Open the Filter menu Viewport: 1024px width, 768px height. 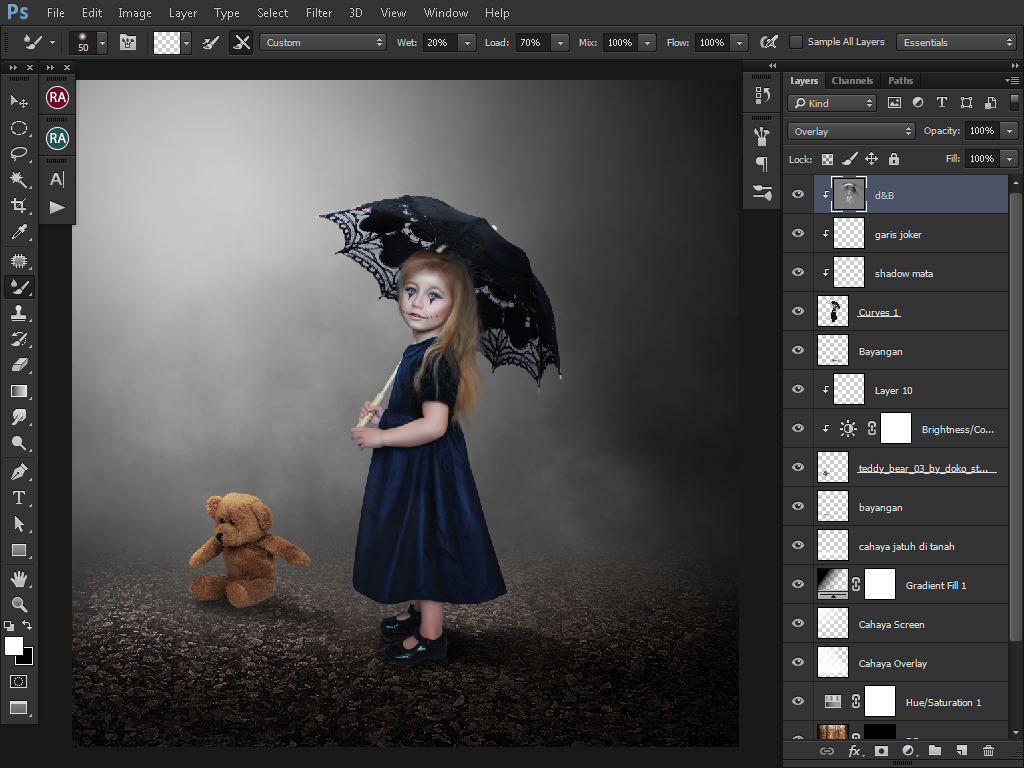[319, 13]
